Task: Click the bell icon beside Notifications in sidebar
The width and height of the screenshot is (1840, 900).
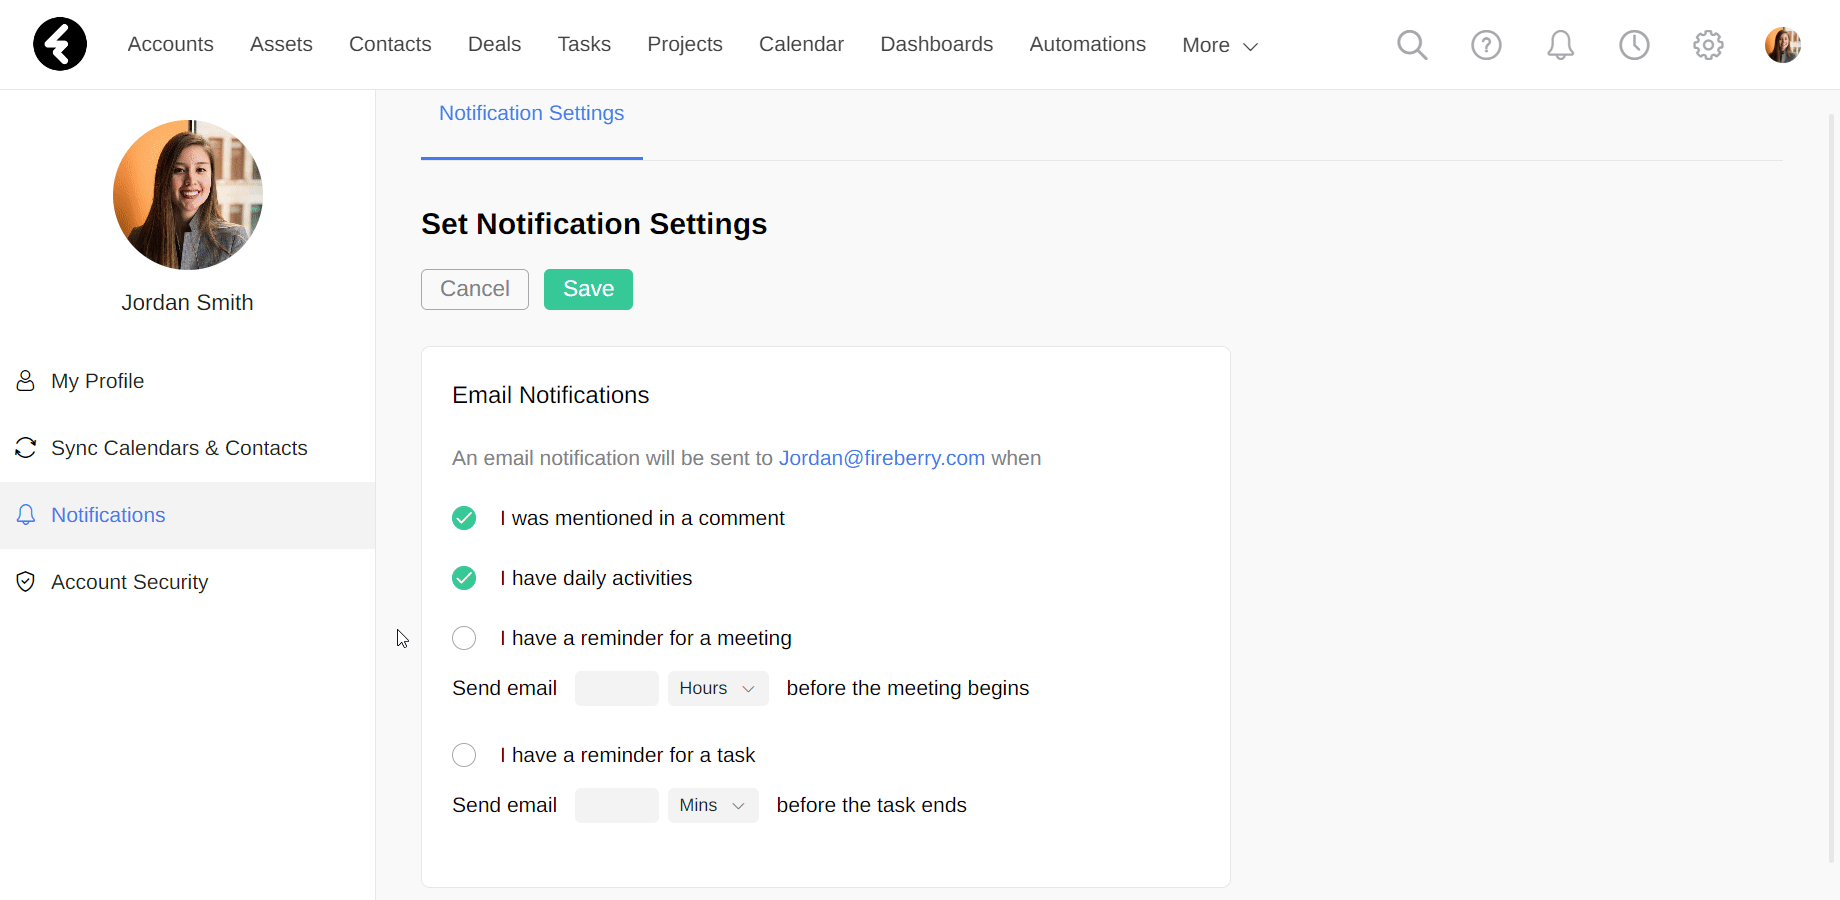Action: coord(26,515)
